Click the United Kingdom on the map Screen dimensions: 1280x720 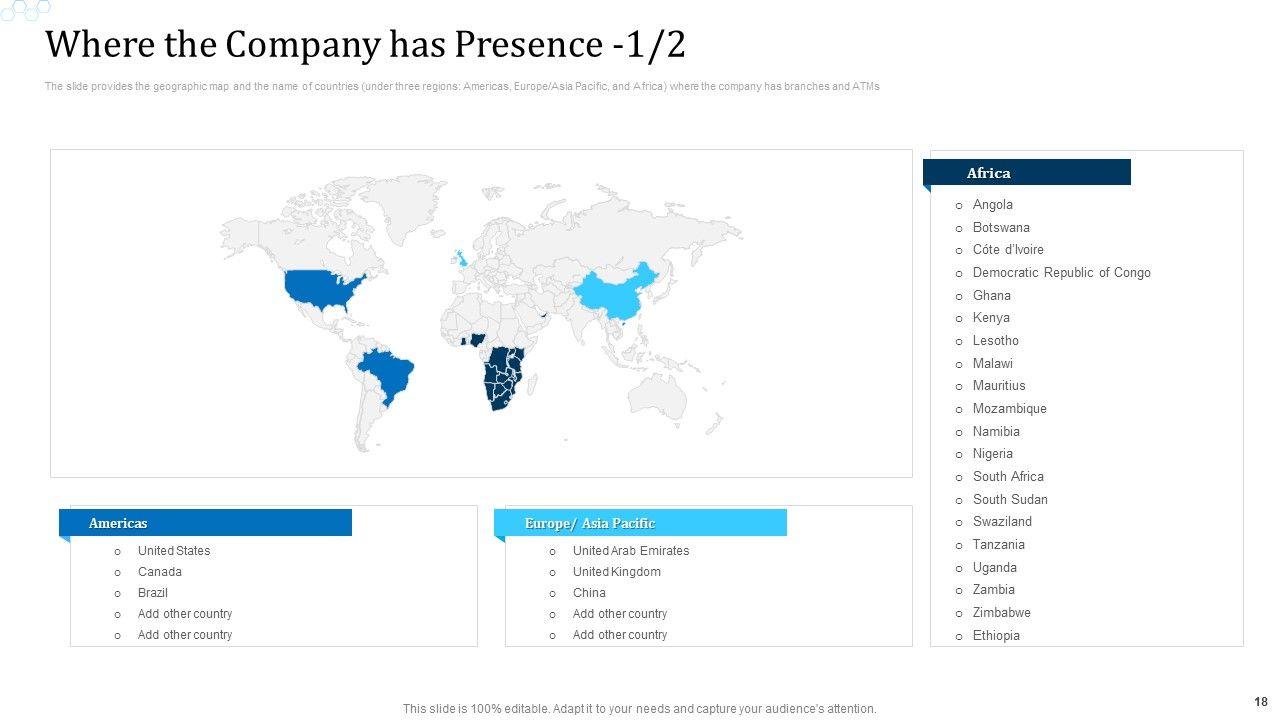(461, 258)
